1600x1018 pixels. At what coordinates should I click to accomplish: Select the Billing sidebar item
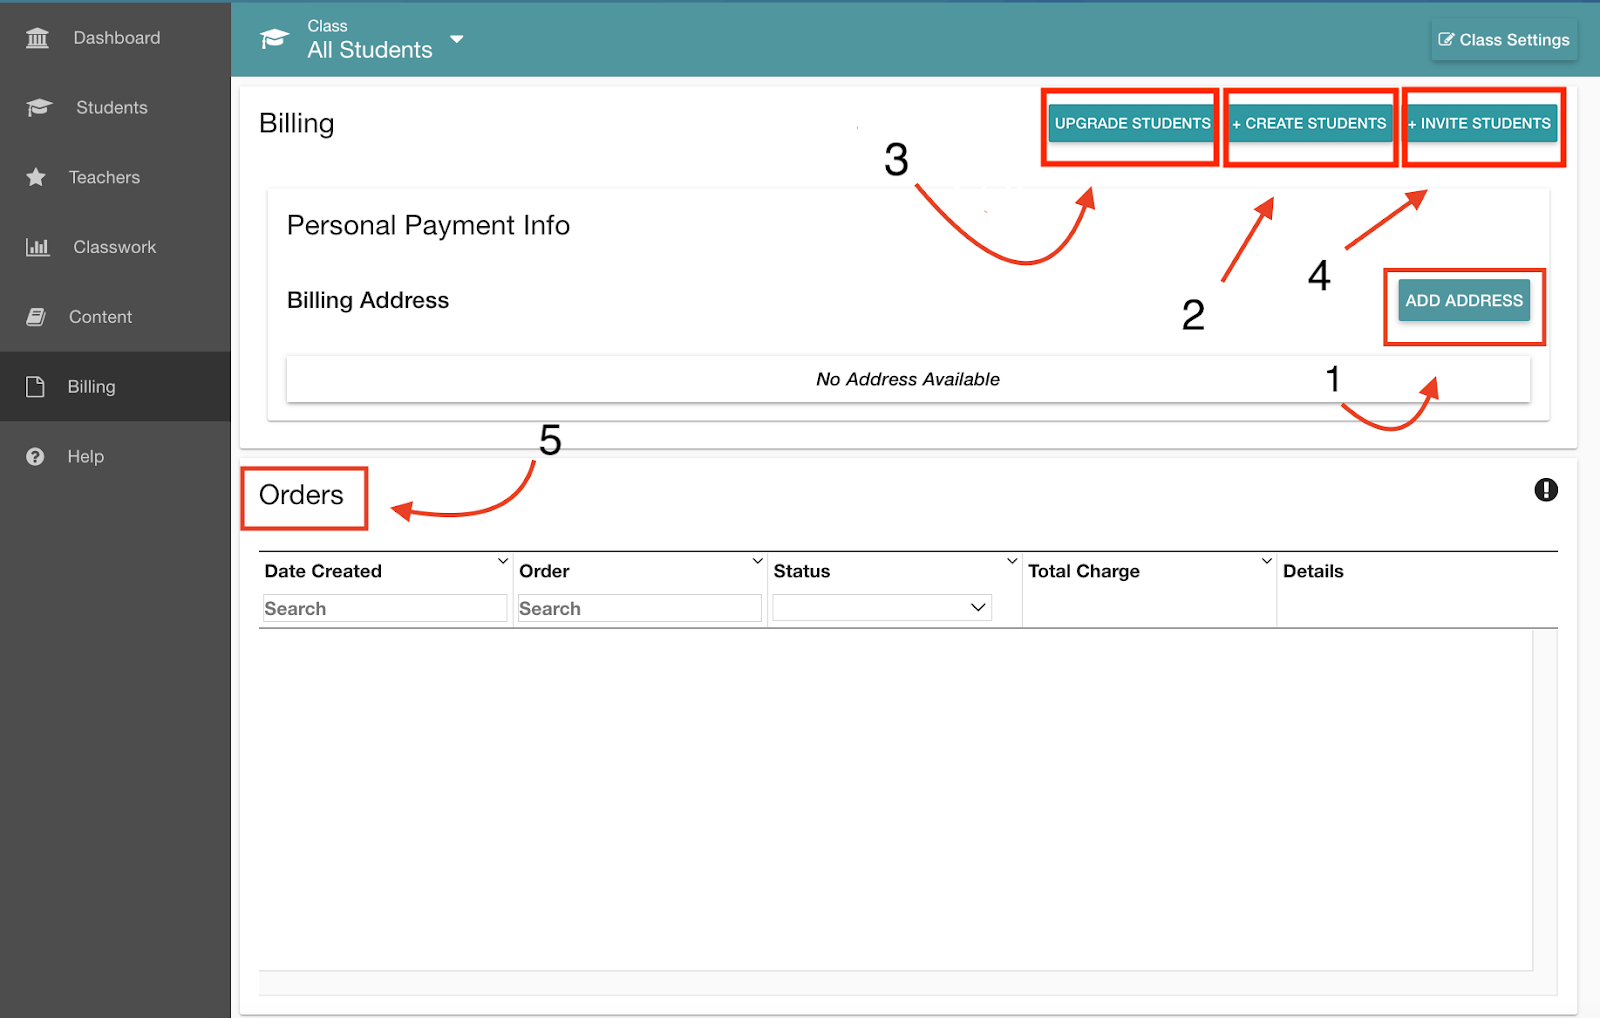(115, 387)
